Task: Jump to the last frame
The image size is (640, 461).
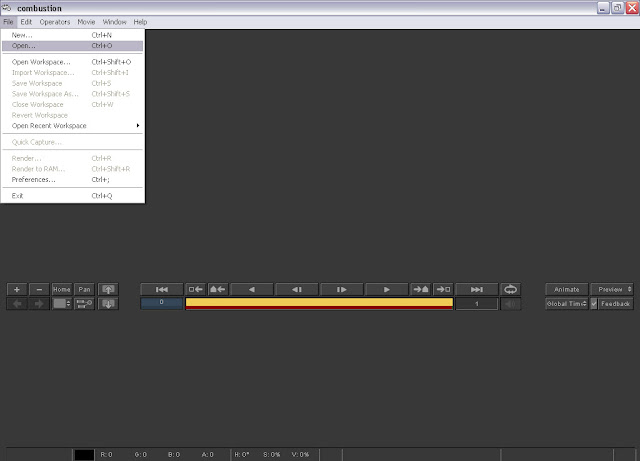Action: (477, 290)
